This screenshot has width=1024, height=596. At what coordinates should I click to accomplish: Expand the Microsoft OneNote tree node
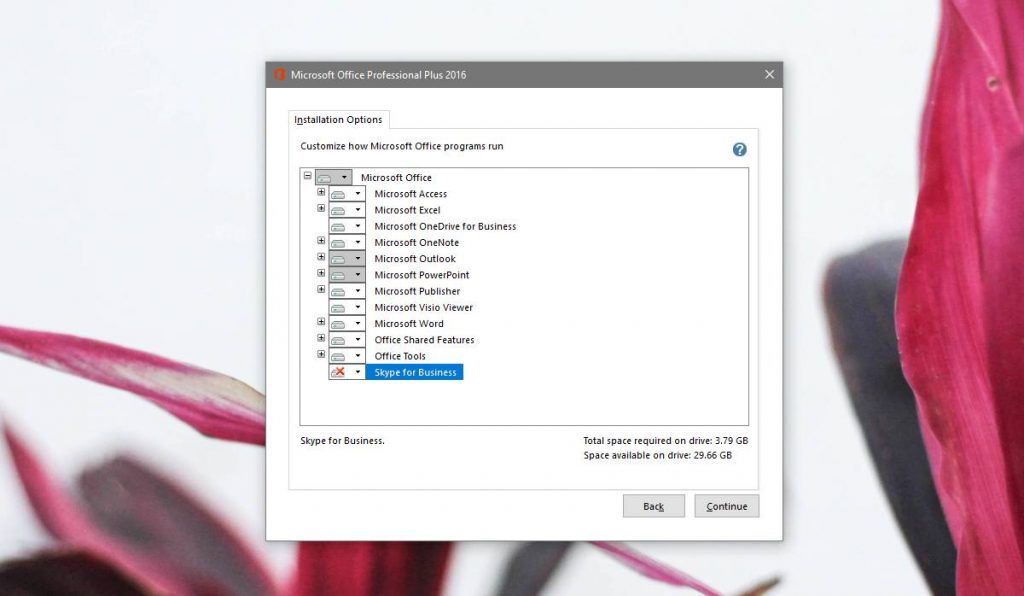pyautogui.click(x=321, y=241)
